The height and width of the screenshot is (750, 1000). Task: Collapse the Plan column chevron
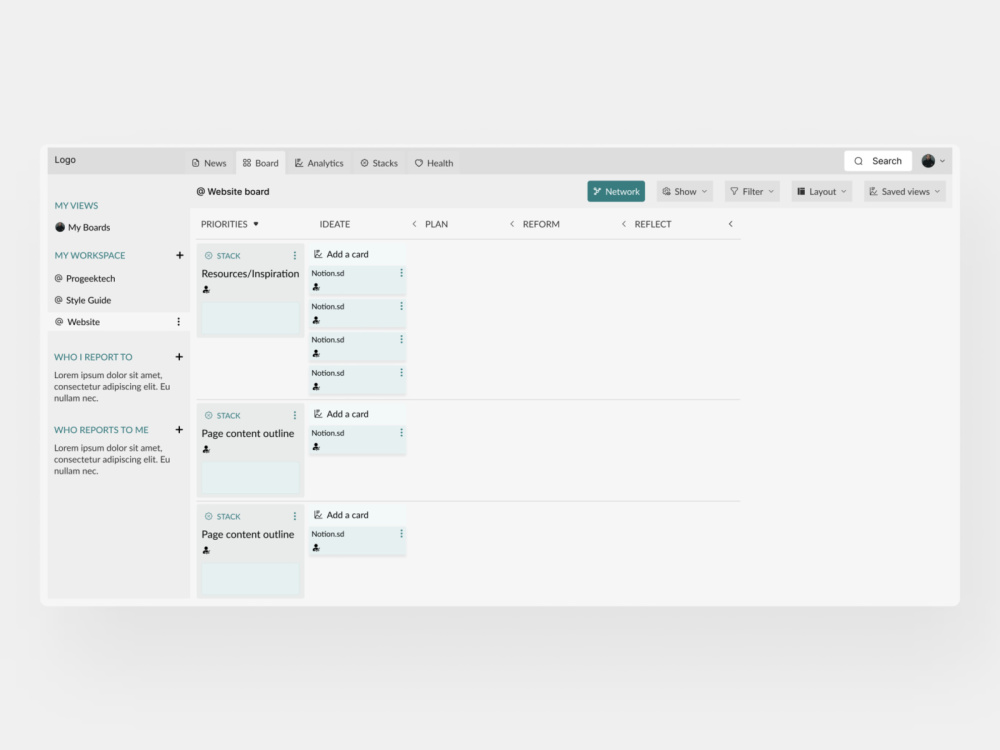coord(511,224)
